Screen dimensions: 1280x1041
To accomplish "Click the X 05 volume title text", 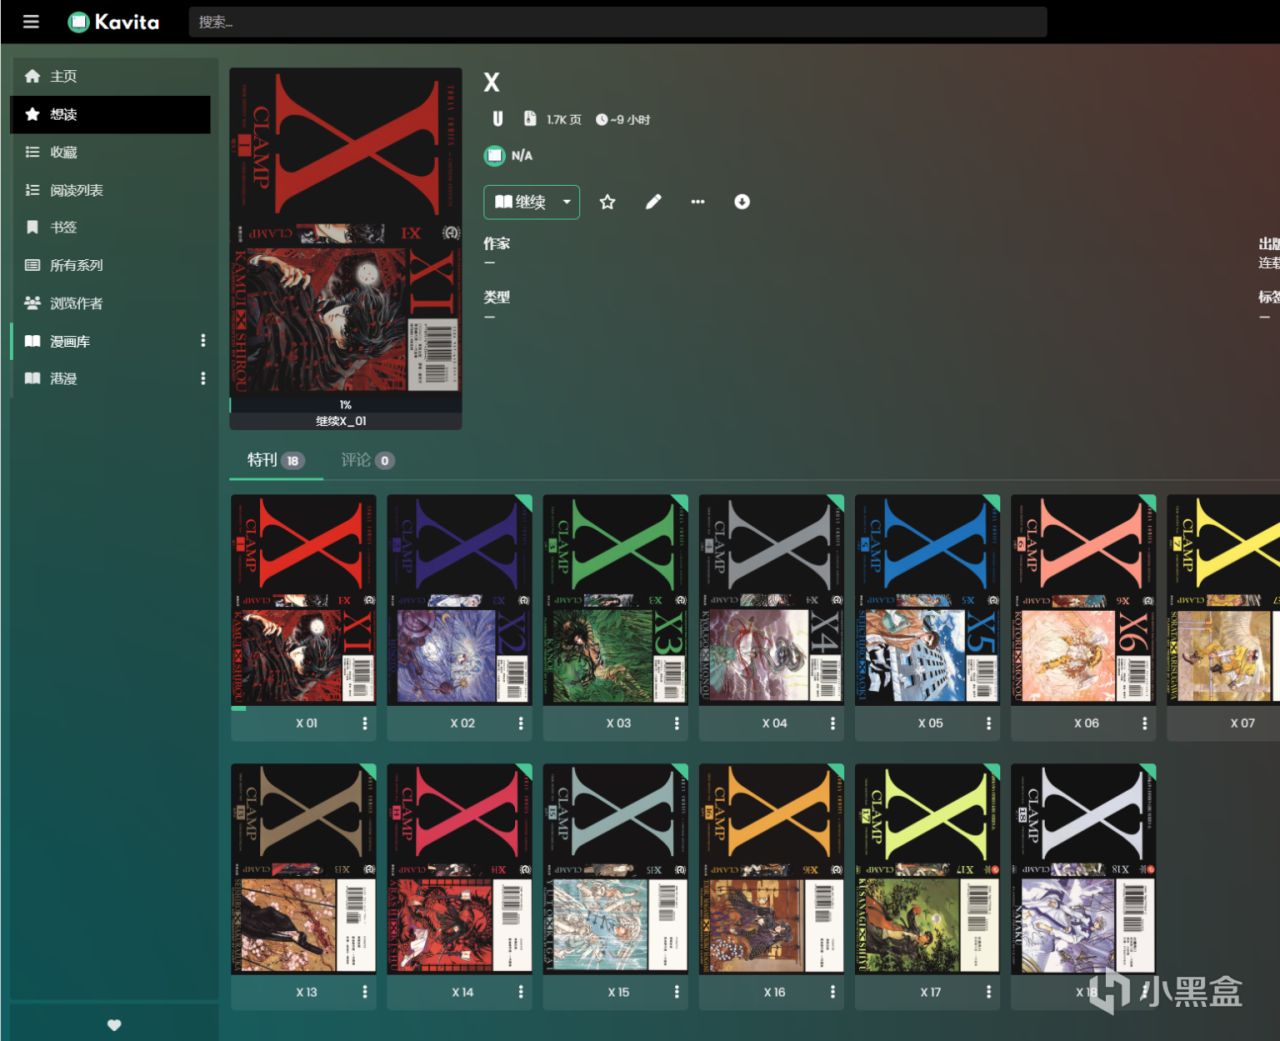I will [930, 723].
